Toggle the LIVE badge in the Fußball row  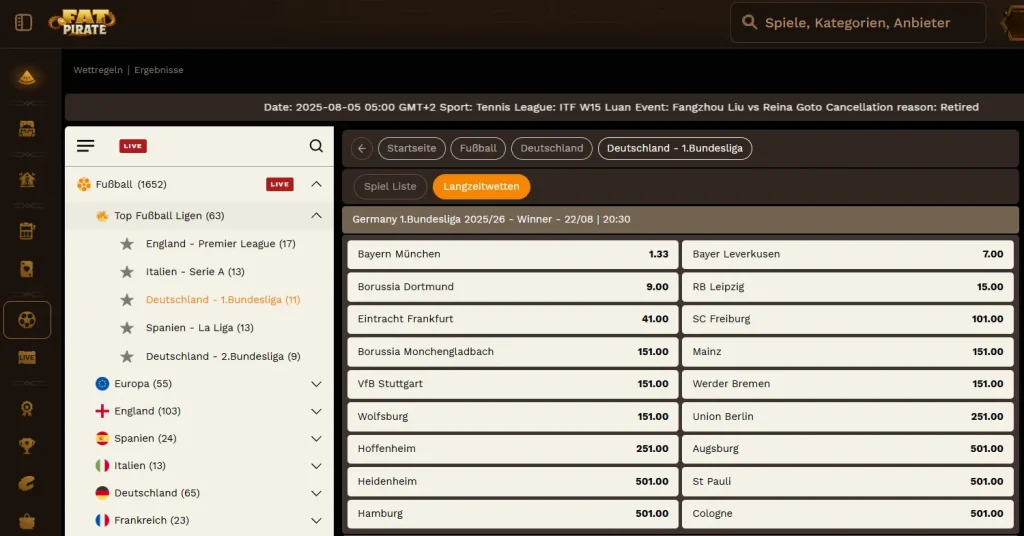coord(280,184)
